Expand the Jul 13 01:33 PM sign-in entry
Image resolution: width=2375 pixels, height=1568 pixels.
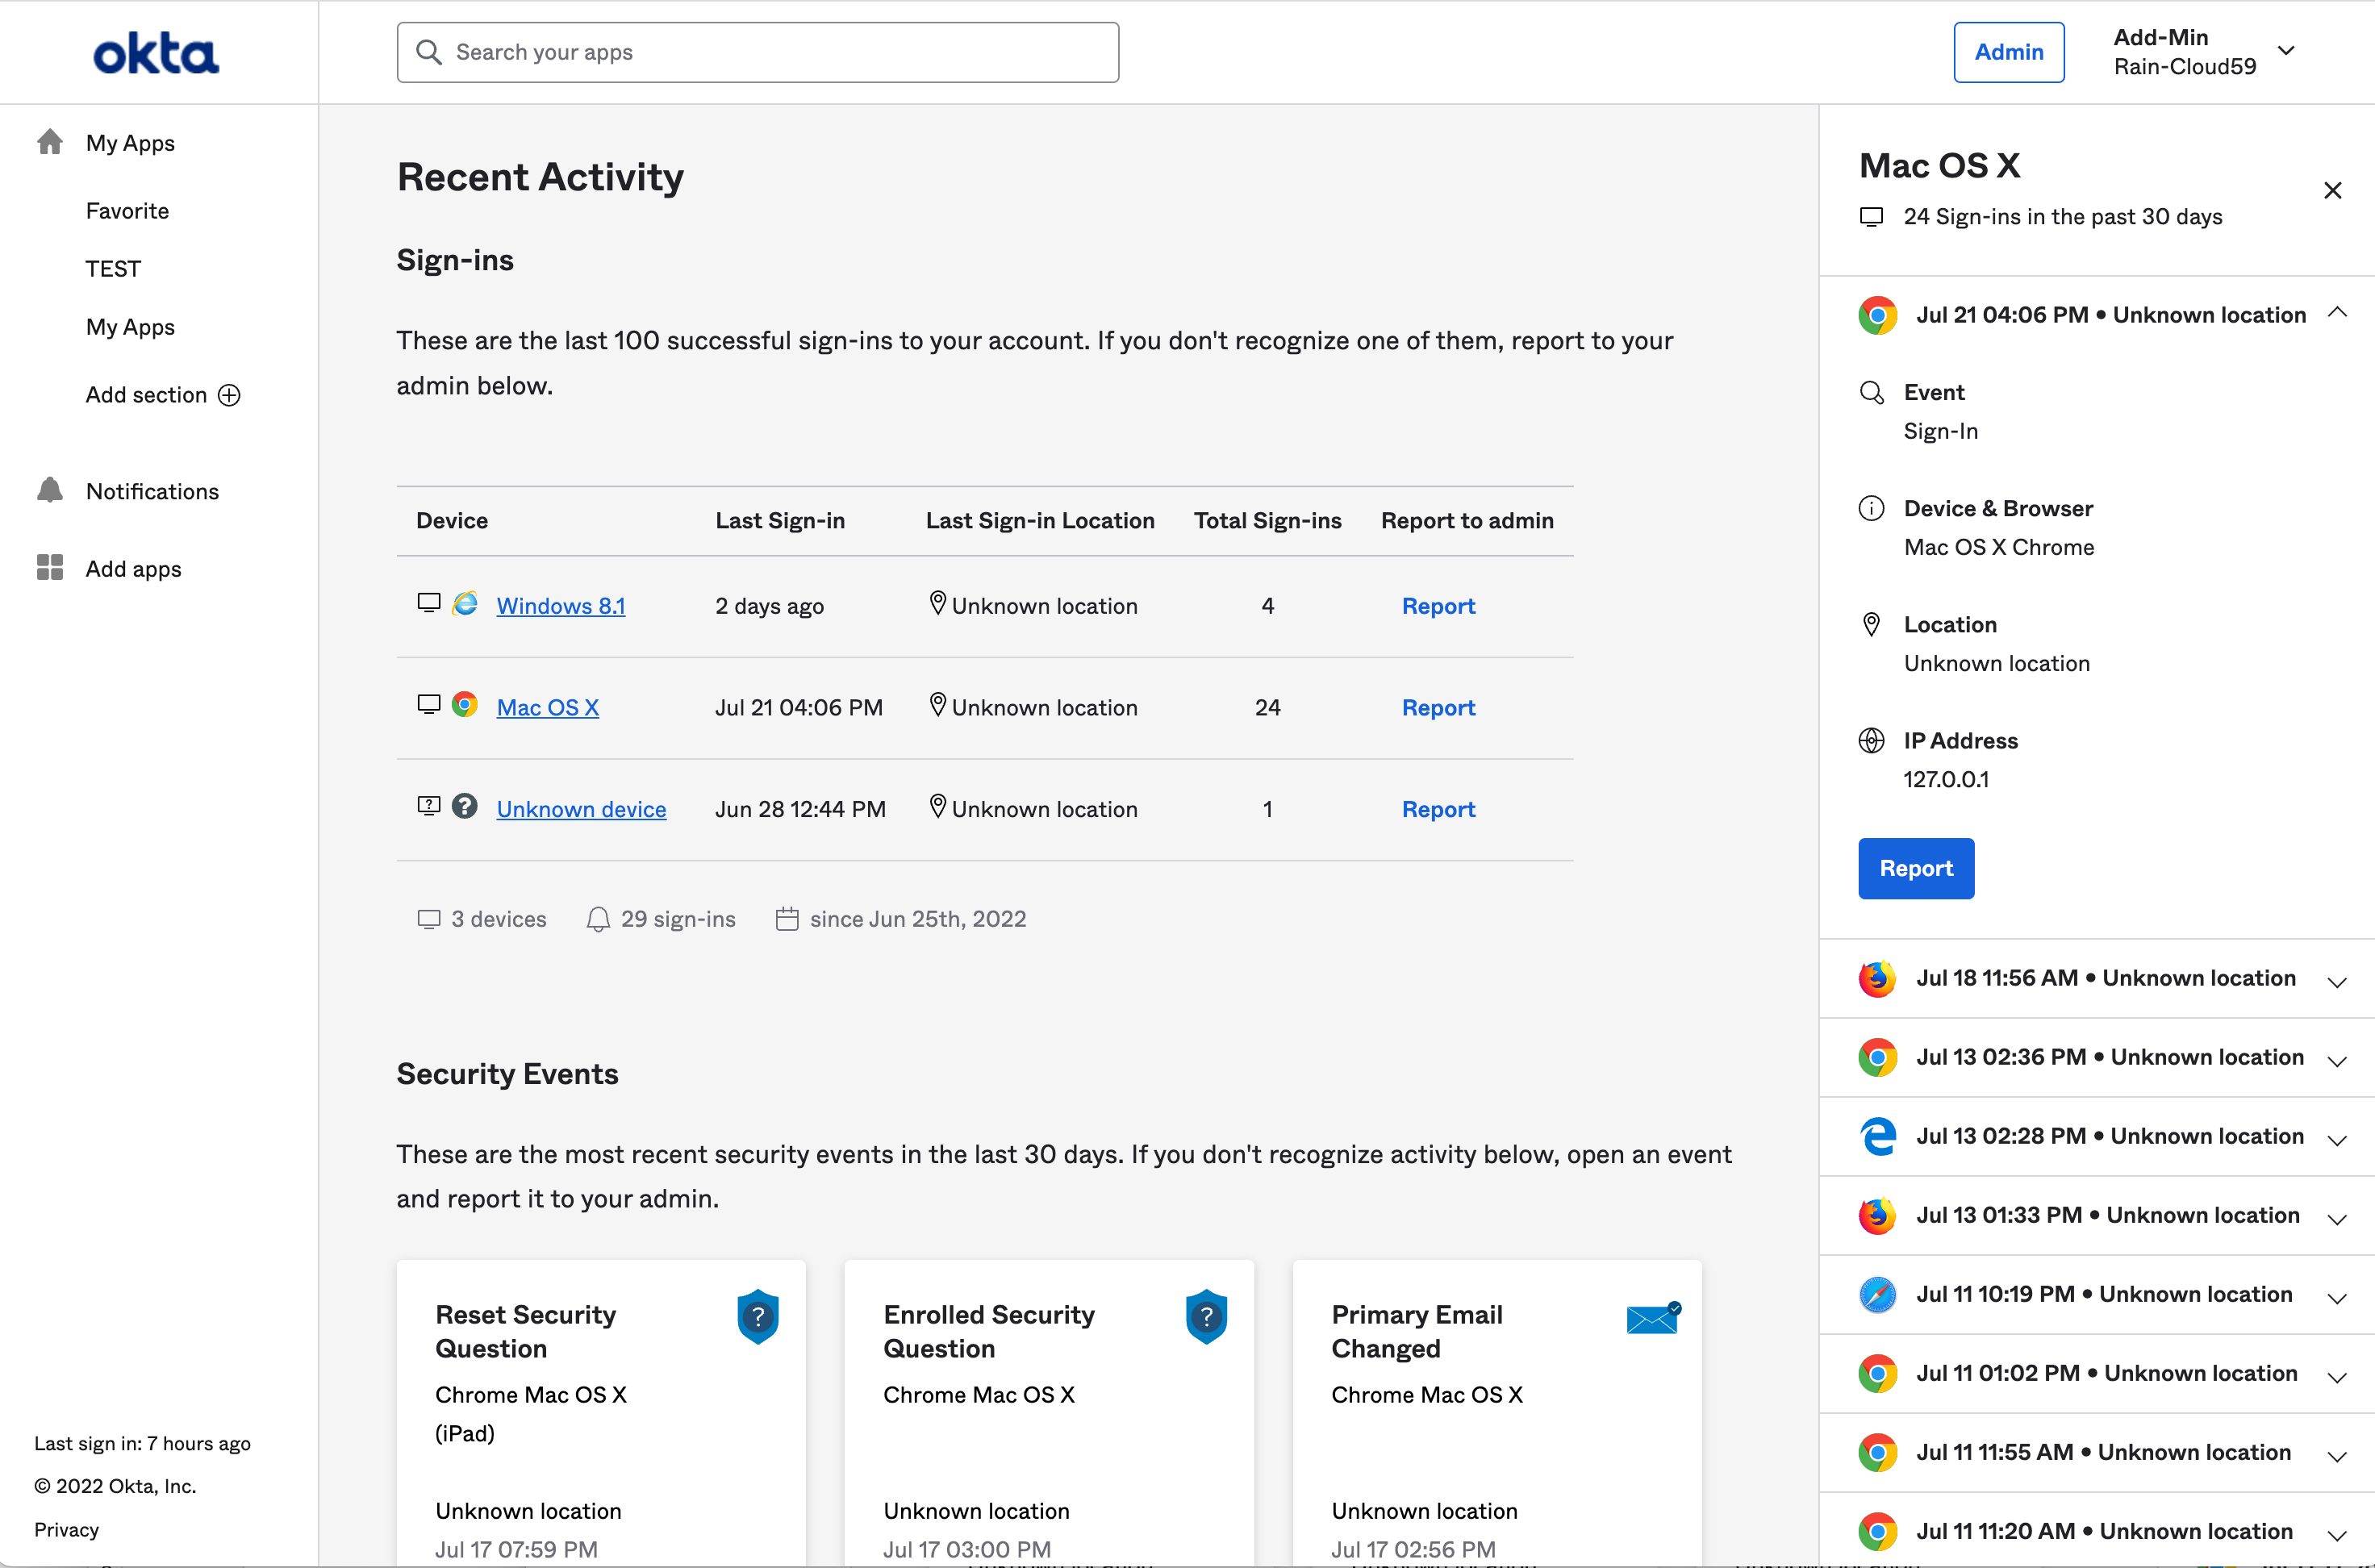tap(2337, 1218)
